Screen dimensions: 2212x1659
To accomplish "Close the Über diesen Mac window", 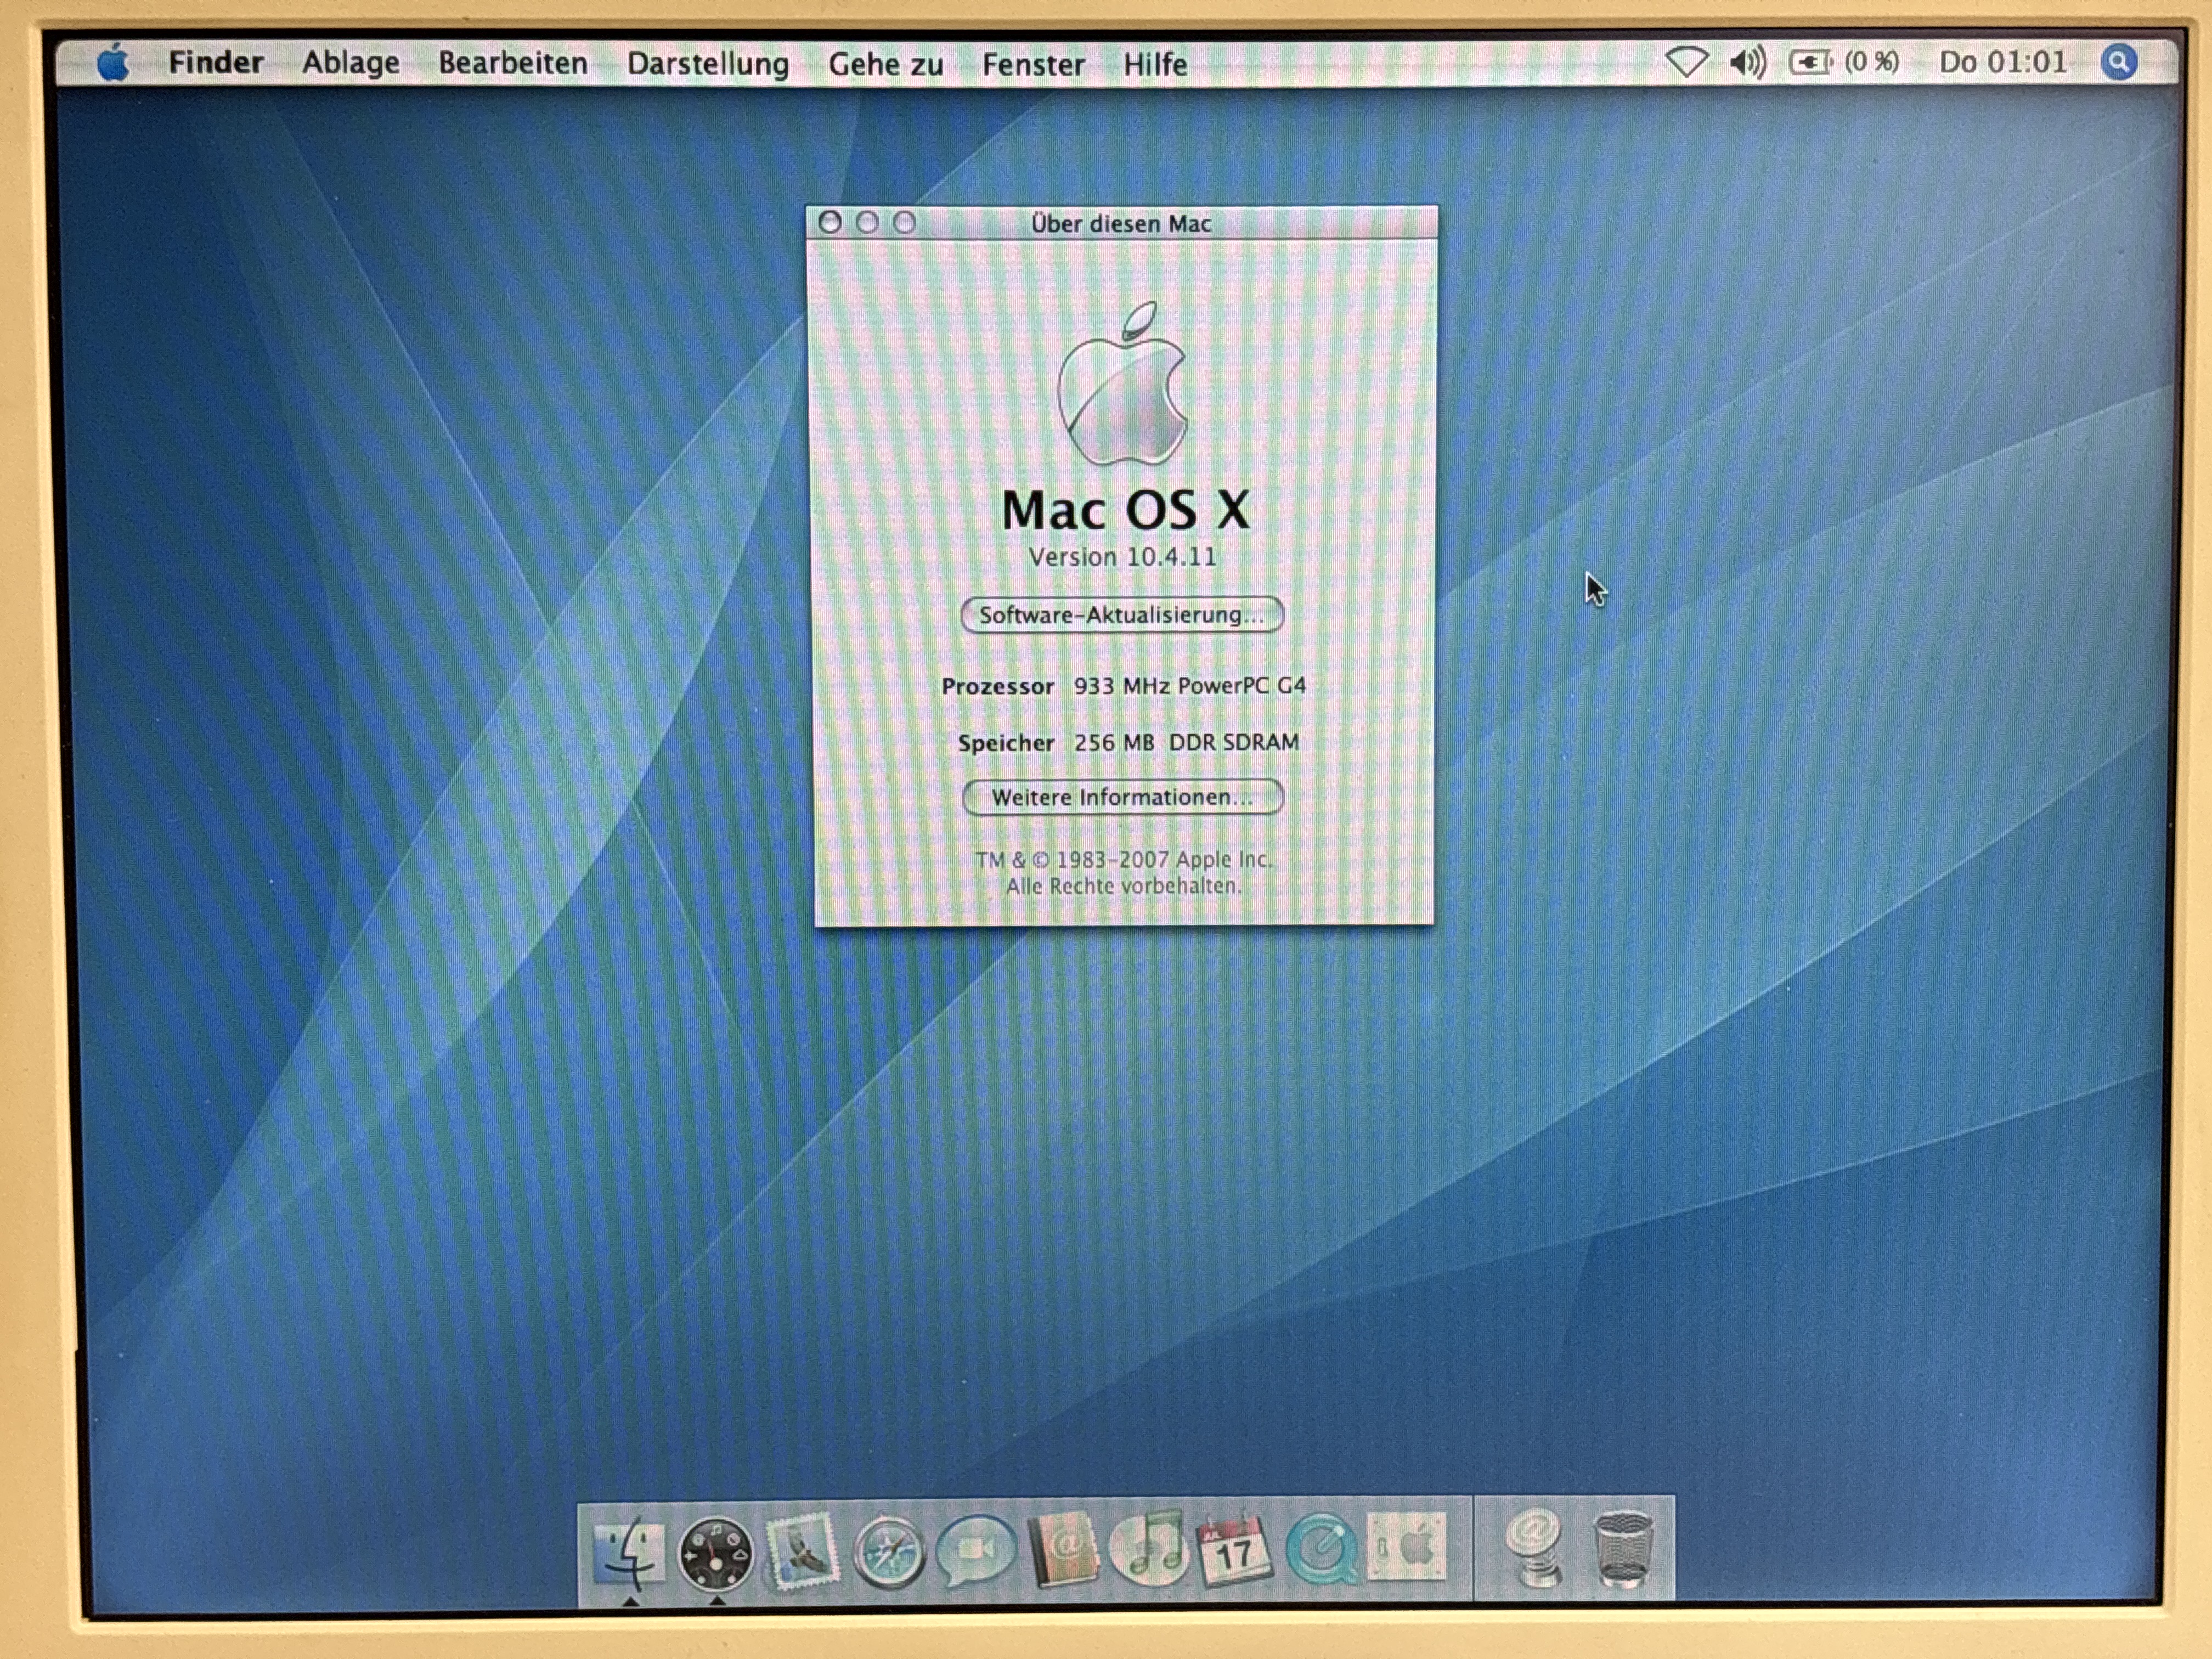I will click(x=829, y=222).
